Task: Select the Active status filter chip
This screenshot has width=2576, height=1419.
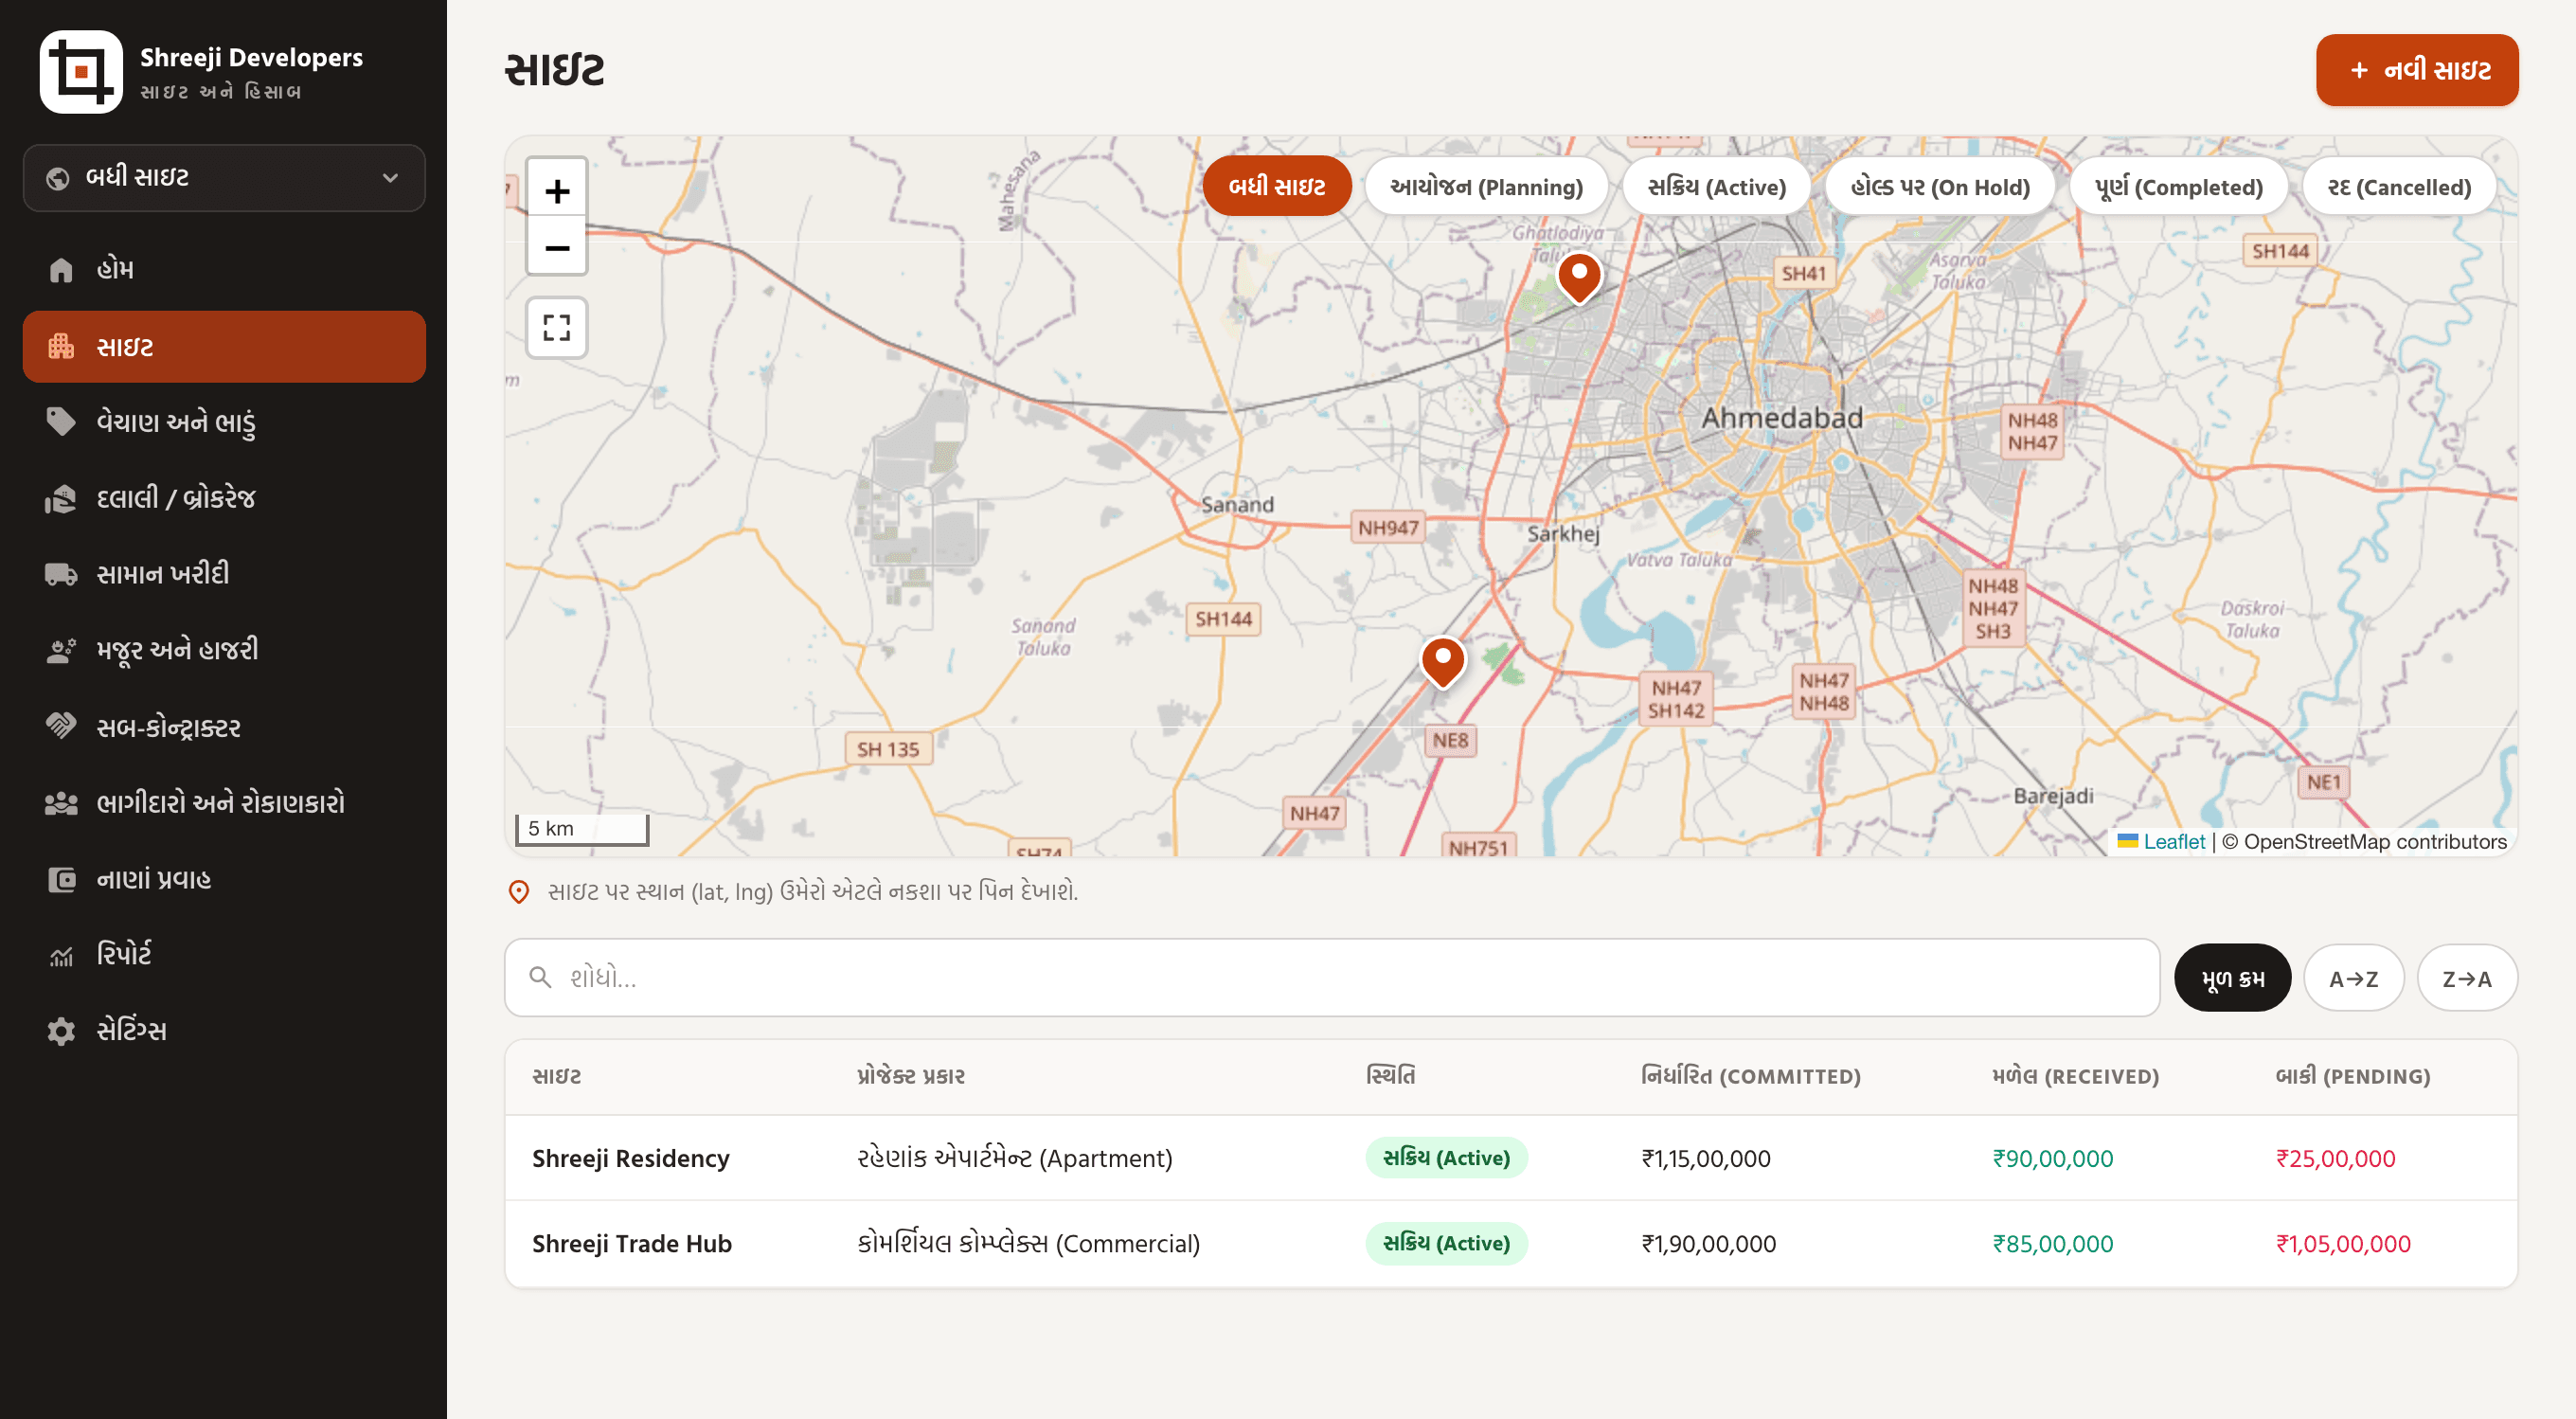Action: point(1716,187)
